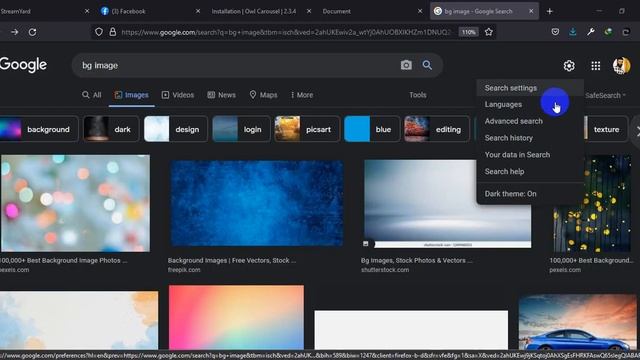This screenshot has height=360, width=640.
Task: Filter images by background chip
Action: click(39, 129)
